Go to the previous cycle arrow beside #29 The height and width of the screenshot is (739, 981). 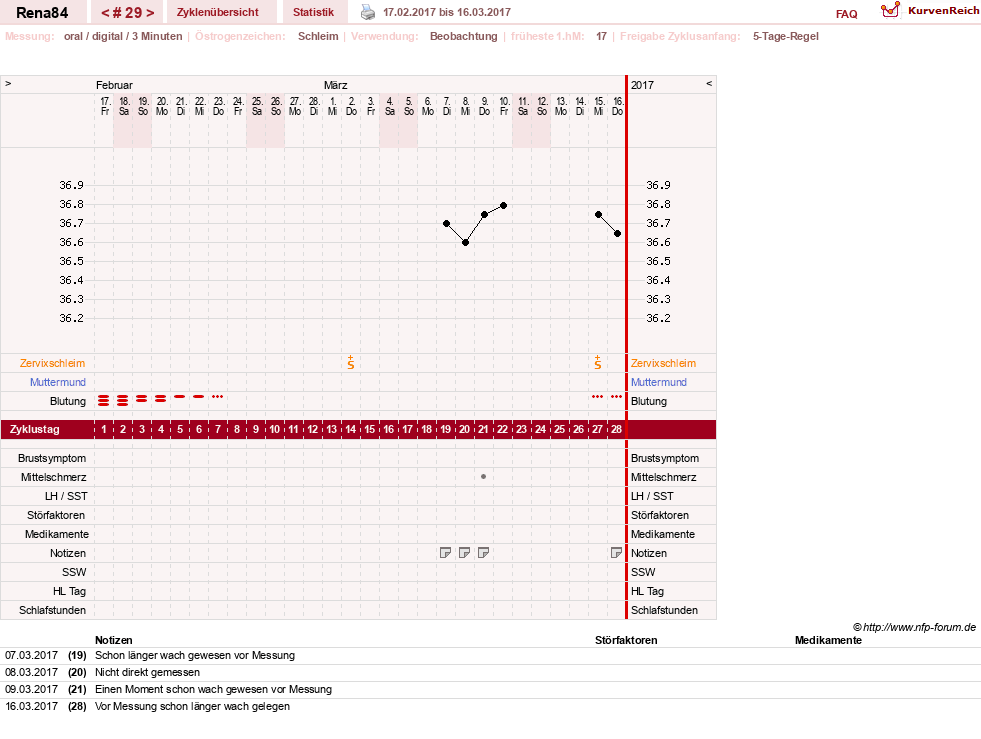(105, 13)
